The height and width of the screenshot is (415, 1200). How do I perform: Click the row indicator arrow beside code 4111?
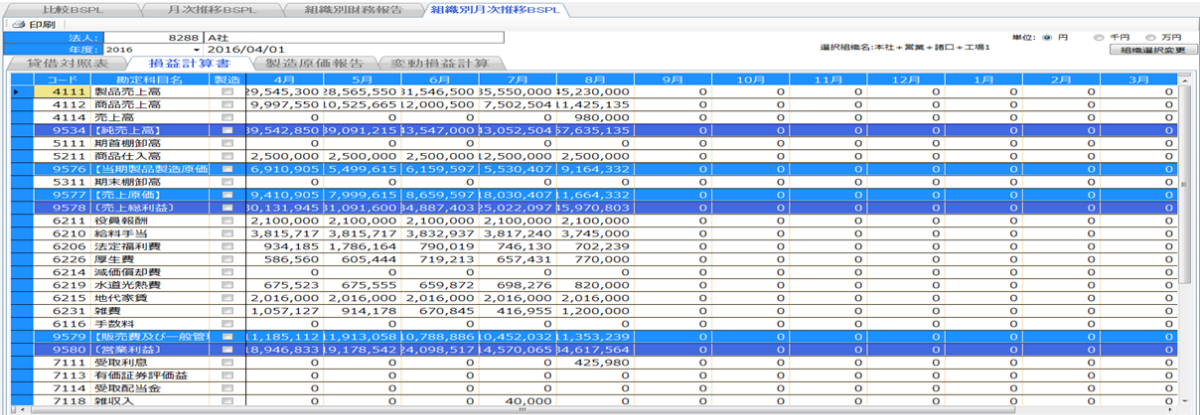[x=15, y=91]
